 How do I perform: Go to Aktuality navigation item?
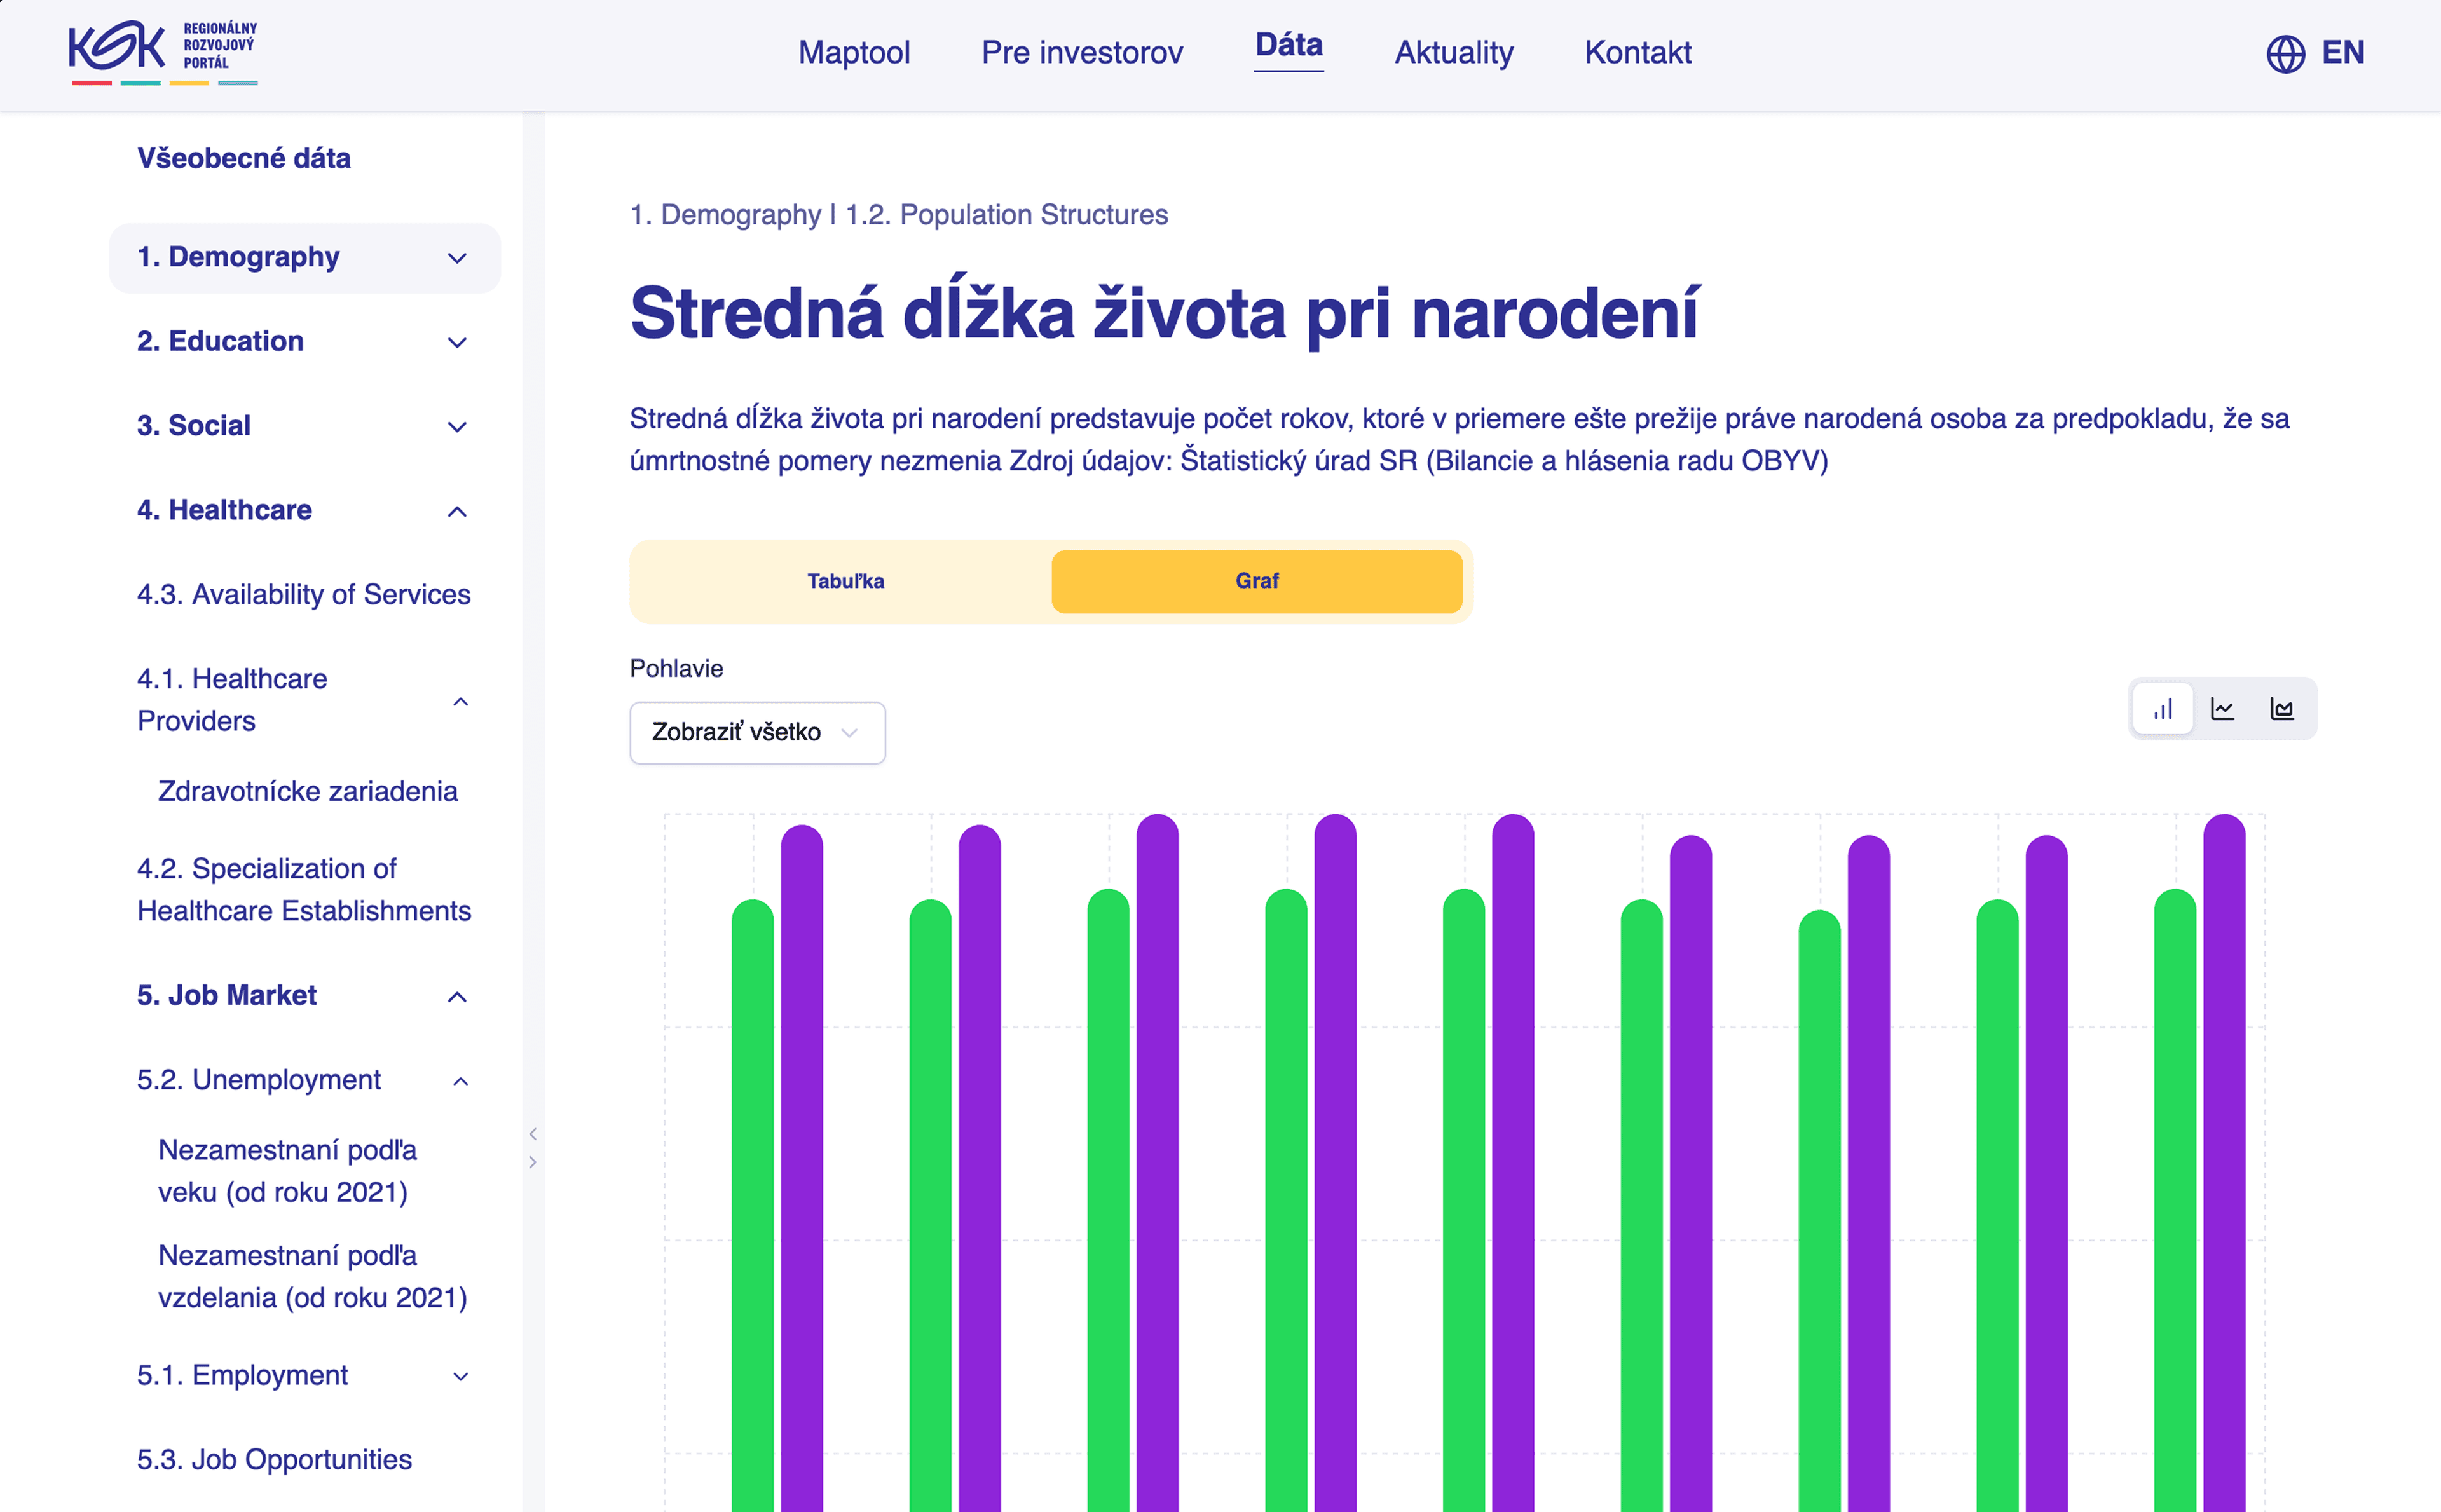pyautogui.click(x=1453, y=52)
